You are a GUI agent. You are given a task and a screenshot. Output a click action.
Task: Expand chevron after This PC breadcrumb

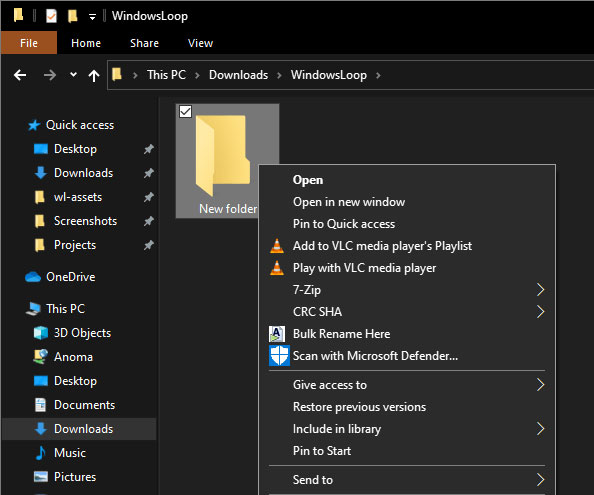pos(197,75)
